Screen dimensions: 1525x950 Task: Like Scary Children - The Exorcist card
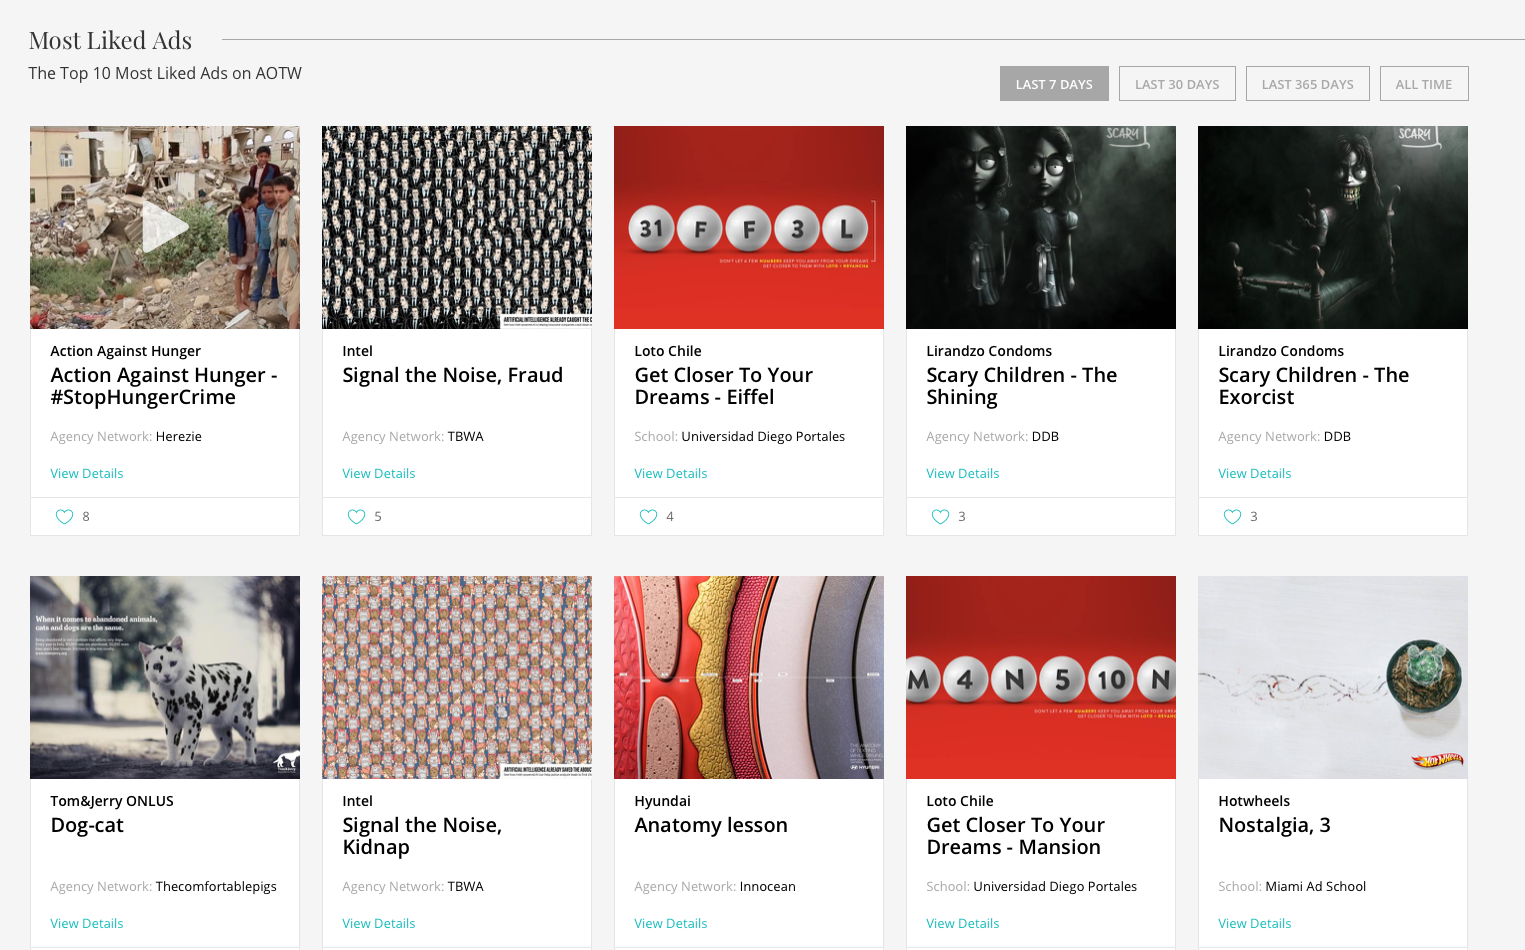pos(1232,517)
